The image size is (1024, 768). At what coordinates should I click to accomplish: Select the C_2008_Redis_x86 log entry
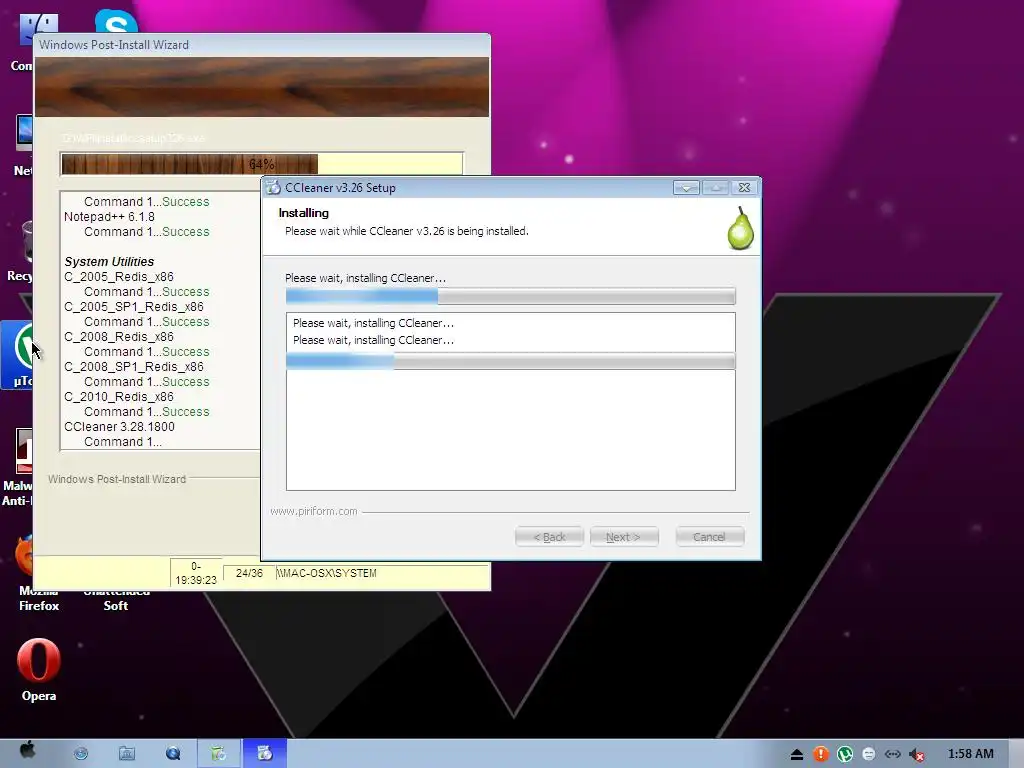119,337
